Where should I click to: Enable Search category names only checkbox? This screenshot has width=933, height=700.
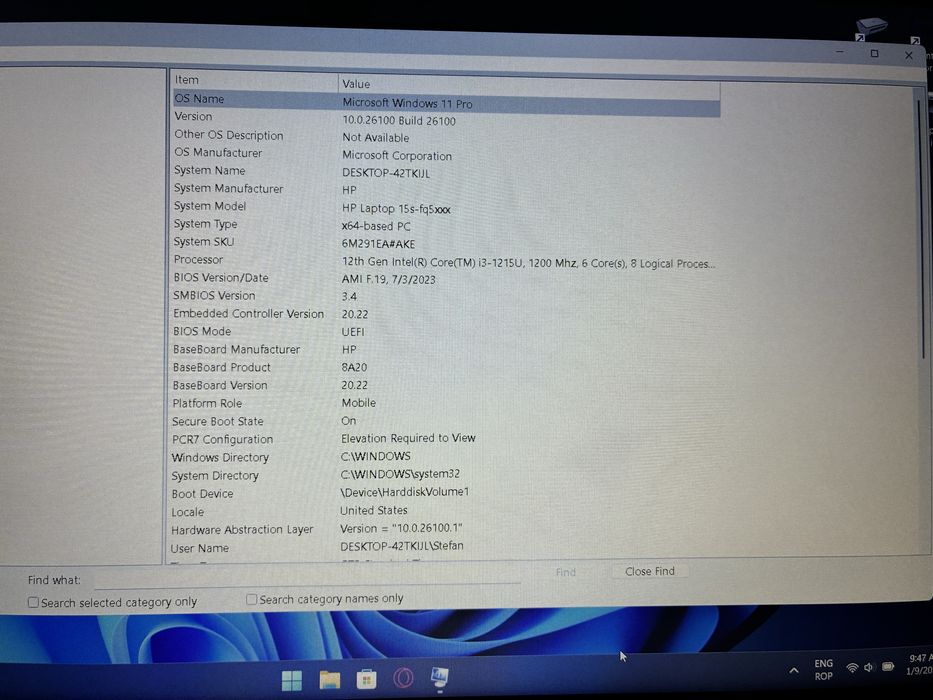[252, 599]
